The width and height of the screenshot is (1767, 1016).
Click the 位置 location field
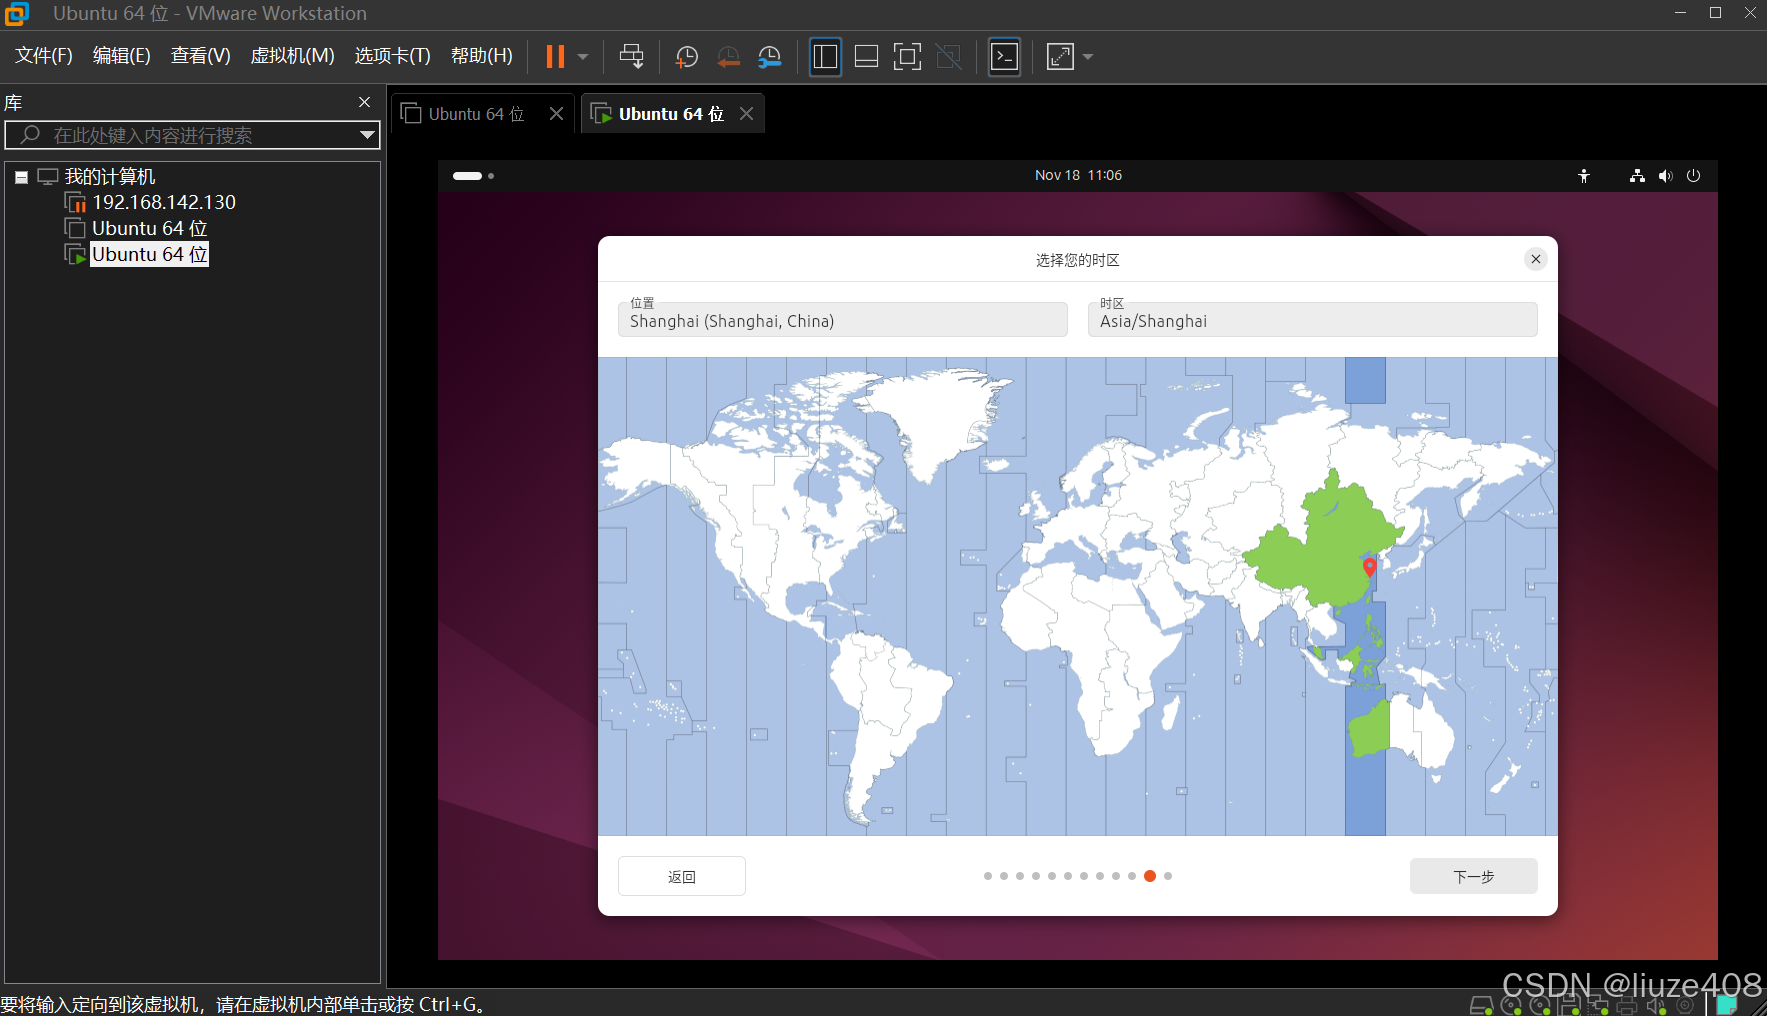point(843,319)
